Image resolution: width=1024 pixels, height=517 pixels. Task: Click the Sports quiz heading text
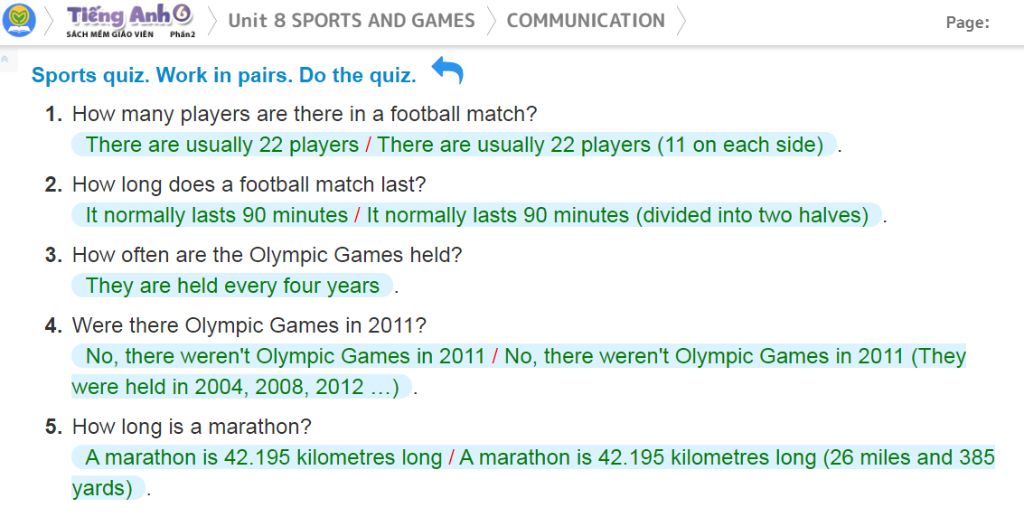224,75
